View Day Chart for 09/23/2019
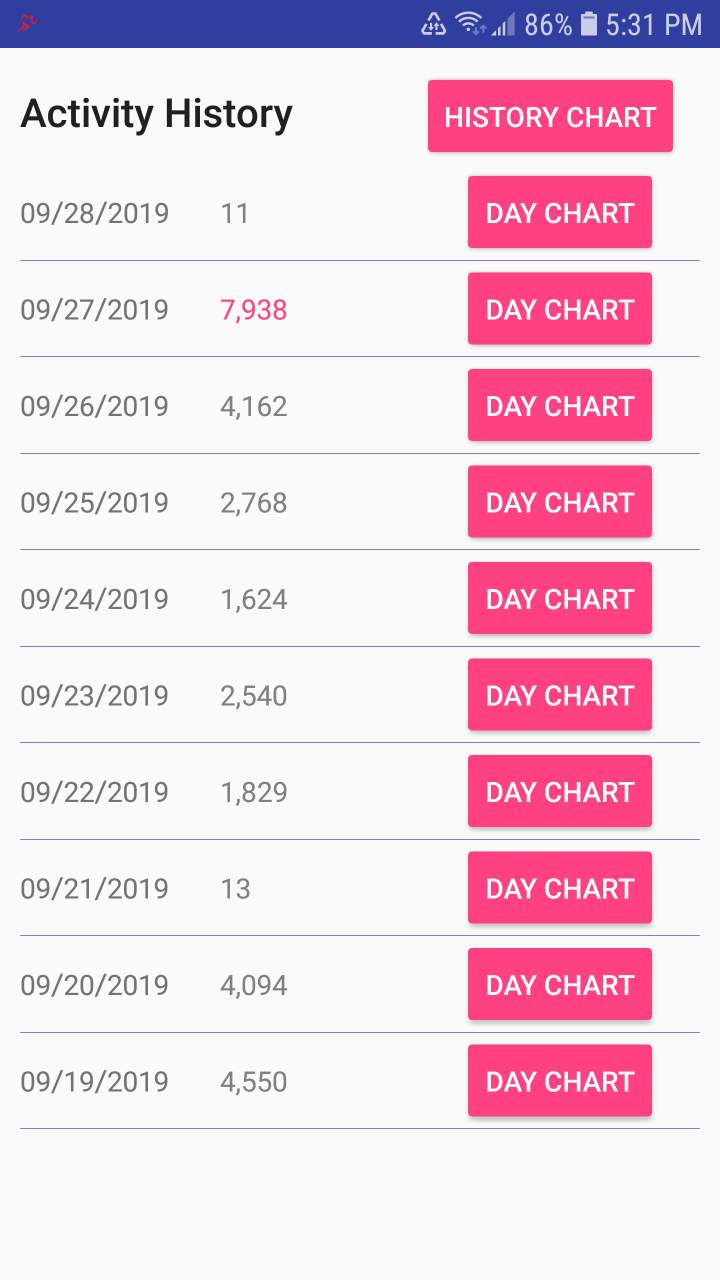 tap(559, 695)
